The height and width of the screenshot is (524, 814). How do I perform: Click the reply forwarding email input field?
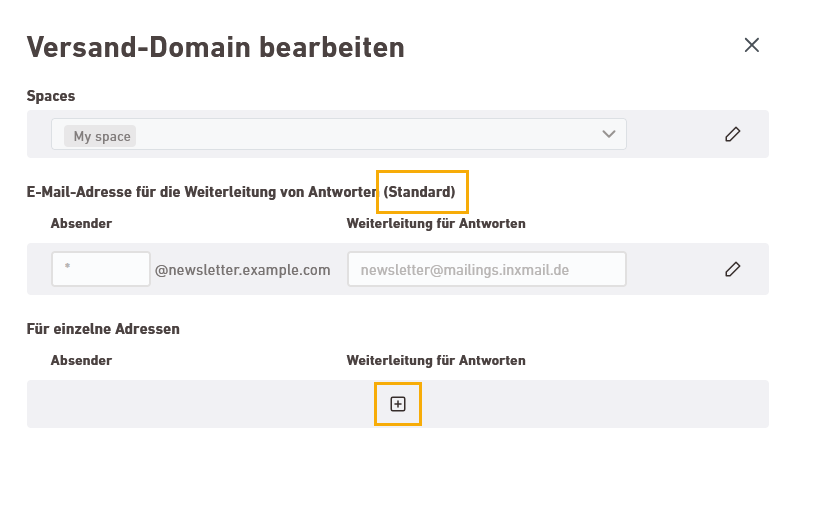point(487,269)
